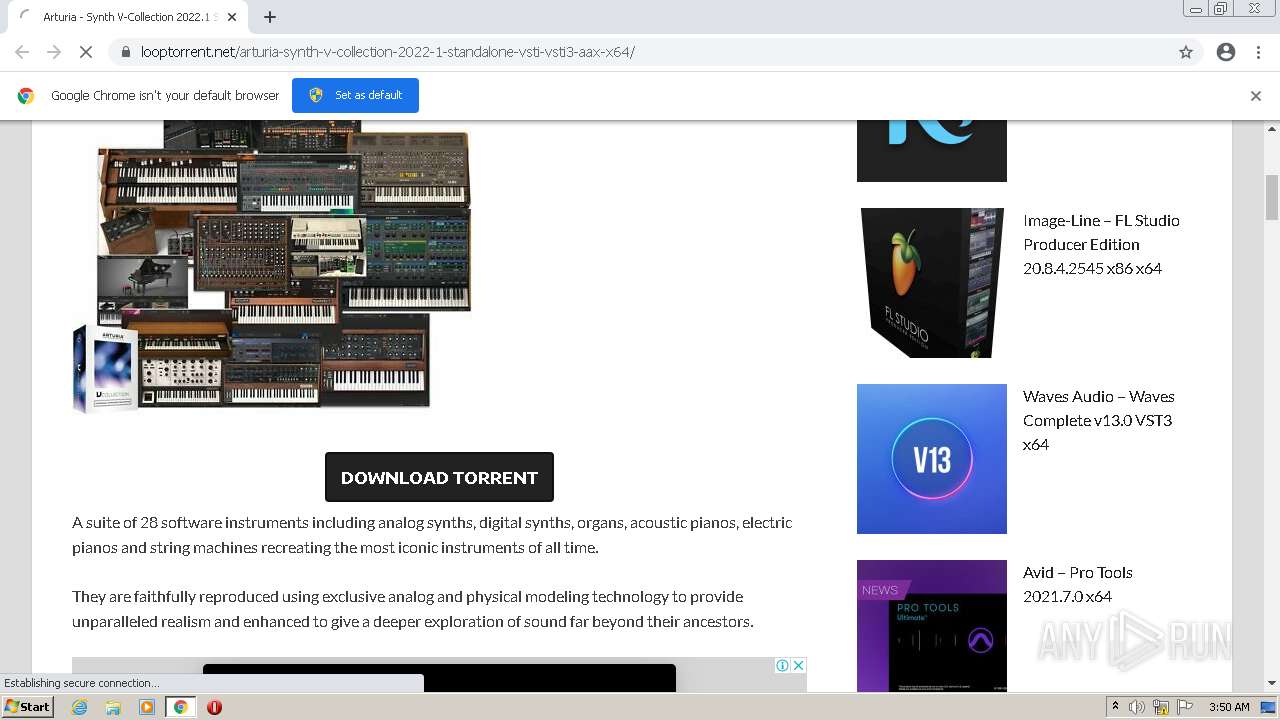Go forward to next page
Viewport: 1280px width, 720px height.
54,52
